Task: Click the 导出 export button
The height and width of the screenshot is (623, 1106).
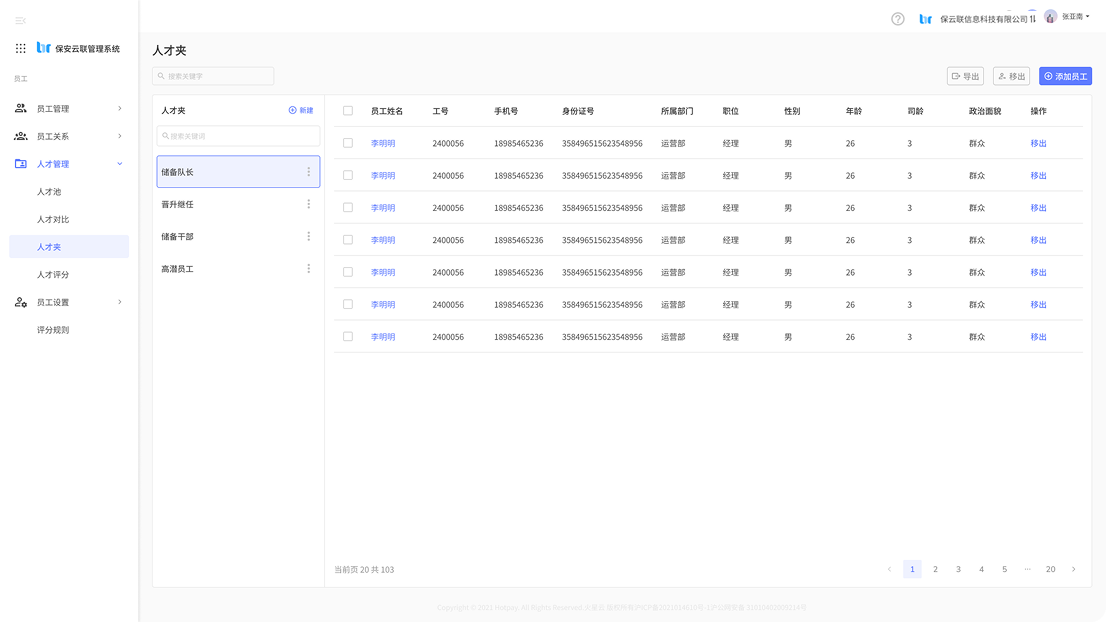Action: coord(965,76)
